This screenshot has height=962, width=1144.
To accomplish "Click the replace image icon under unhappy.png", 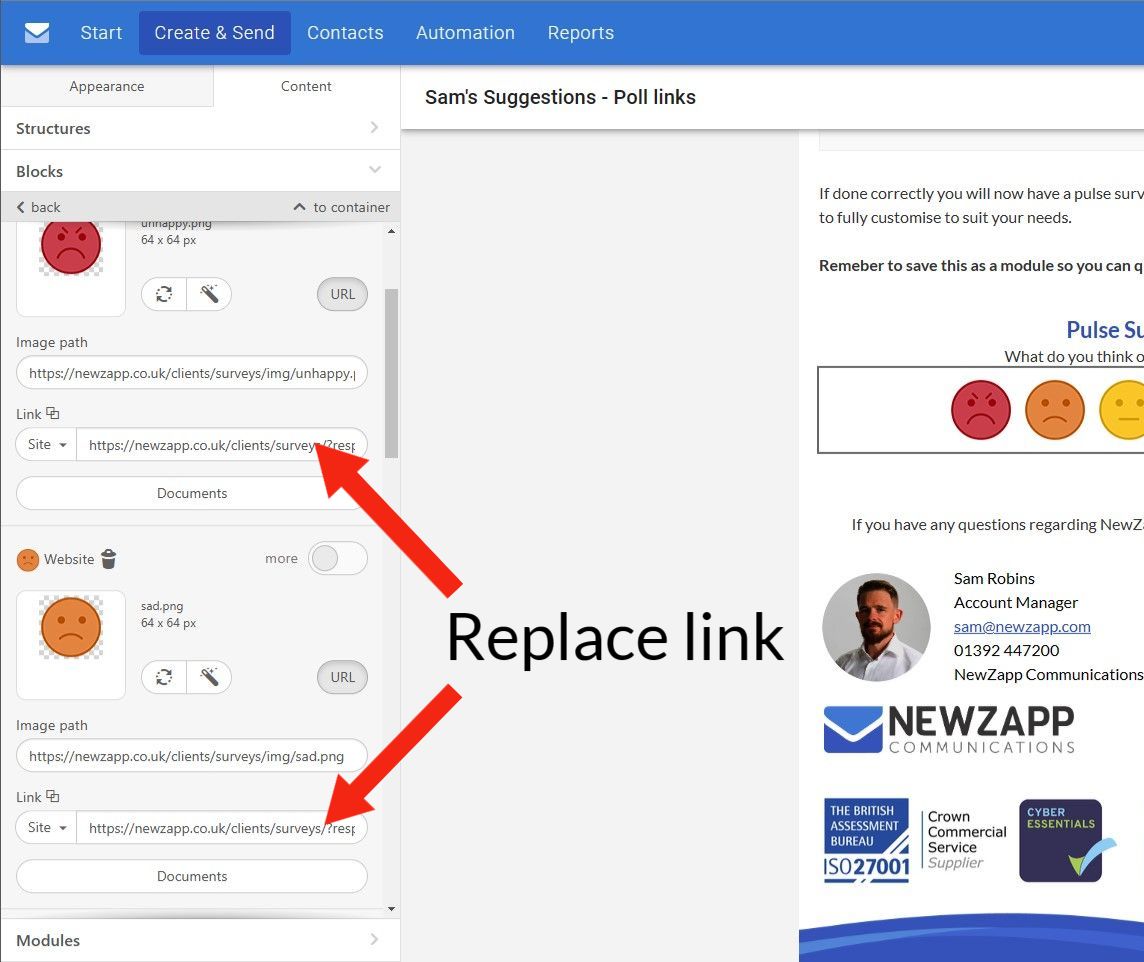I will (x=164, y=294).
